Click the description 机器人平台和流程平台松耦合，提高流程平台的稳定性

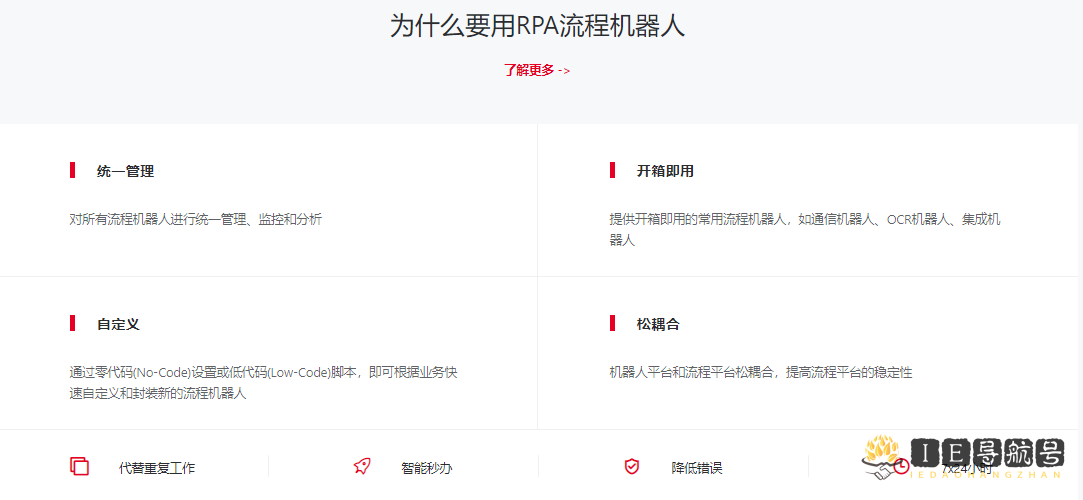pos(760,372)
